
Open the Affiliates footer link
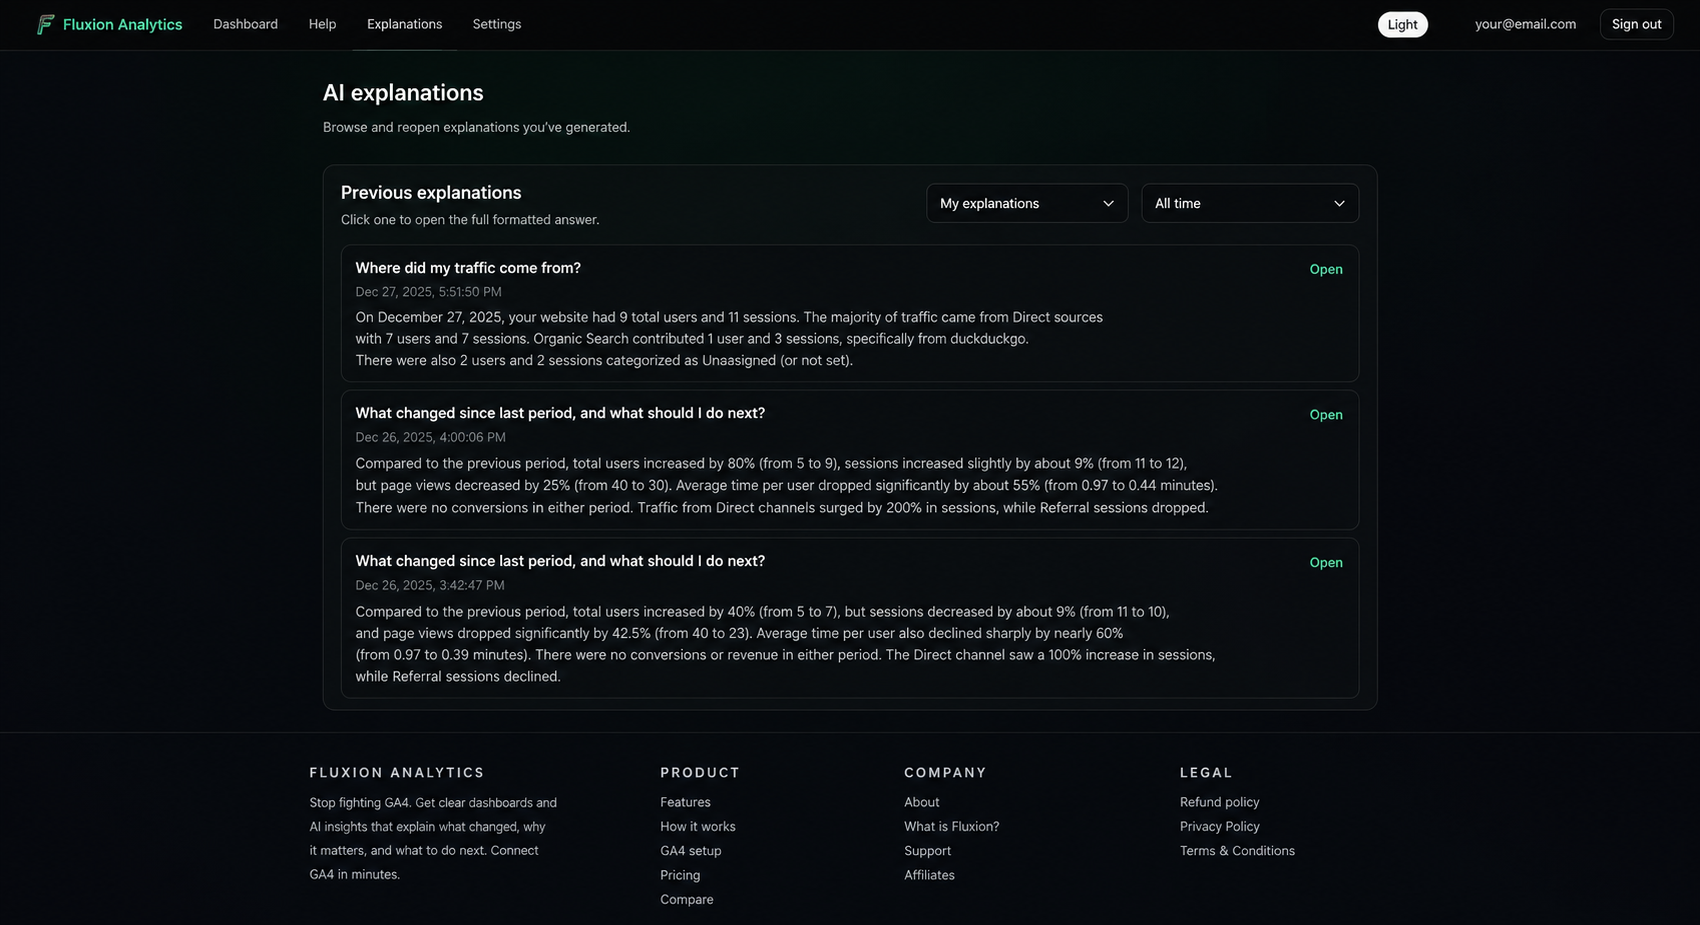pyautogui.click(x=929, y=875)
